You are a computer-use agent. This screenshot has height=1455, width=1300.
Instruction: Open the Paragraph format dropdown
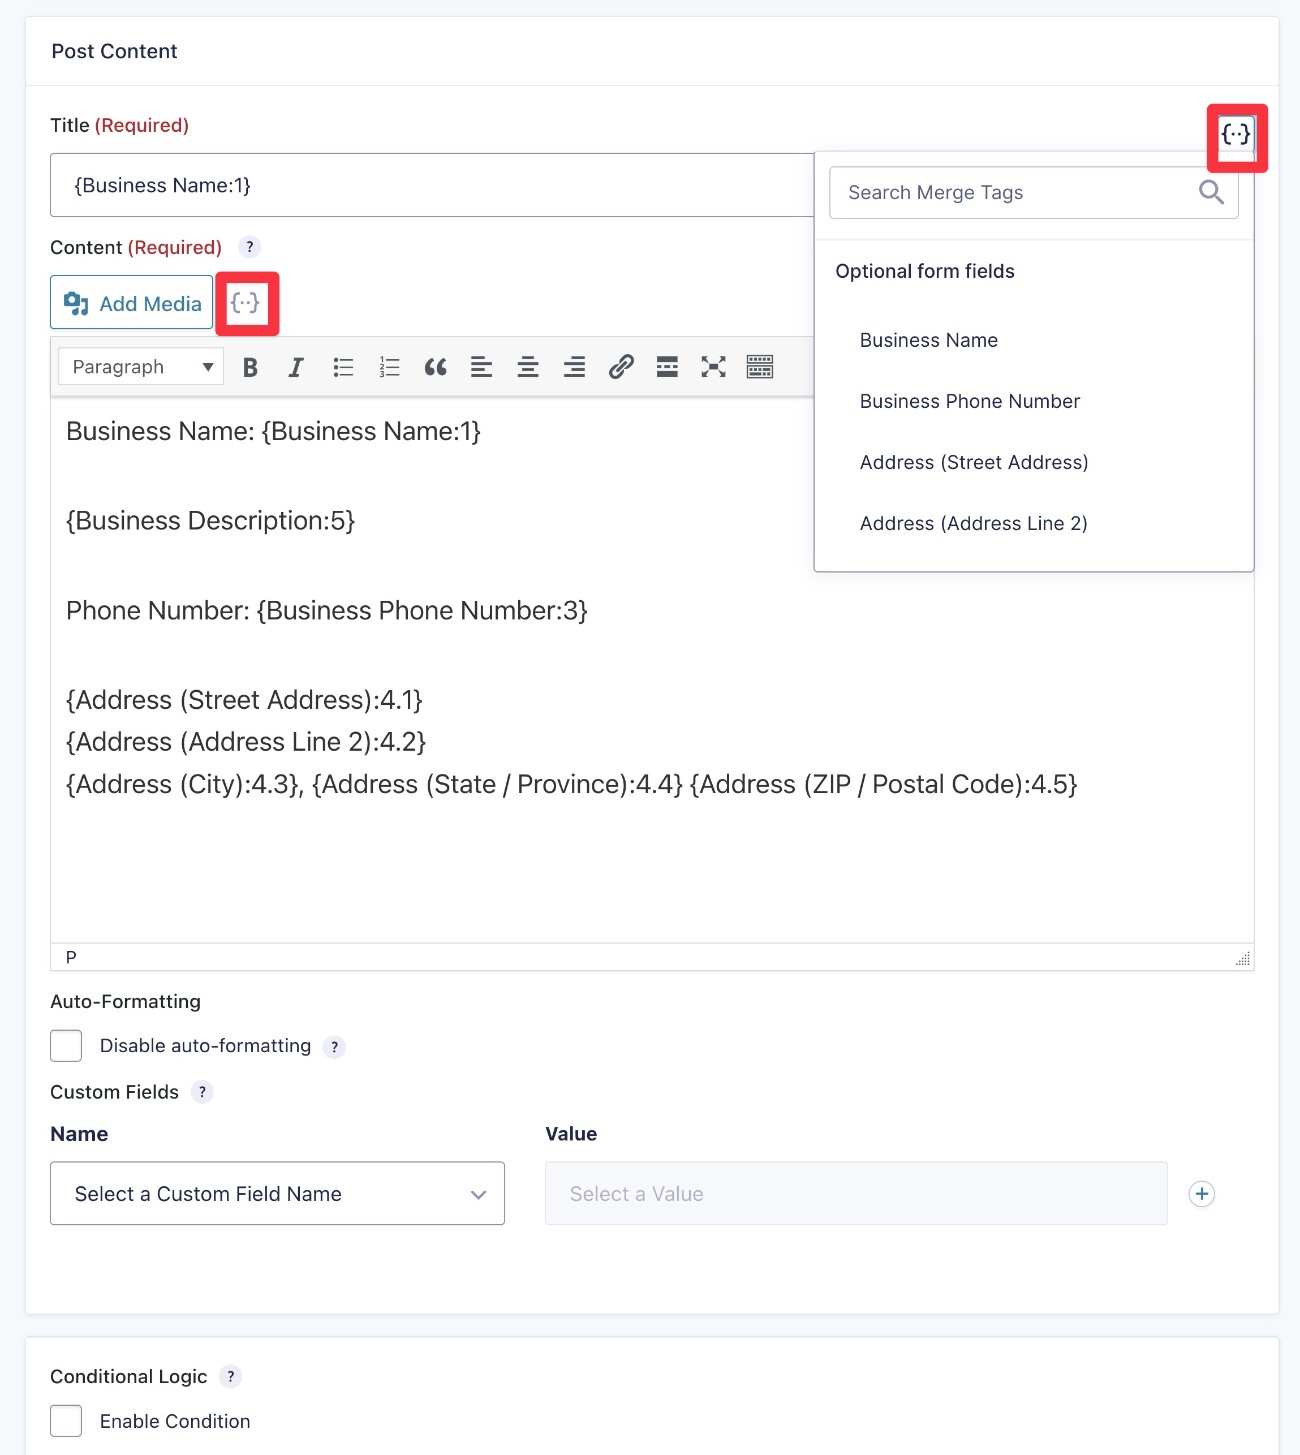(x=139, y=366)
